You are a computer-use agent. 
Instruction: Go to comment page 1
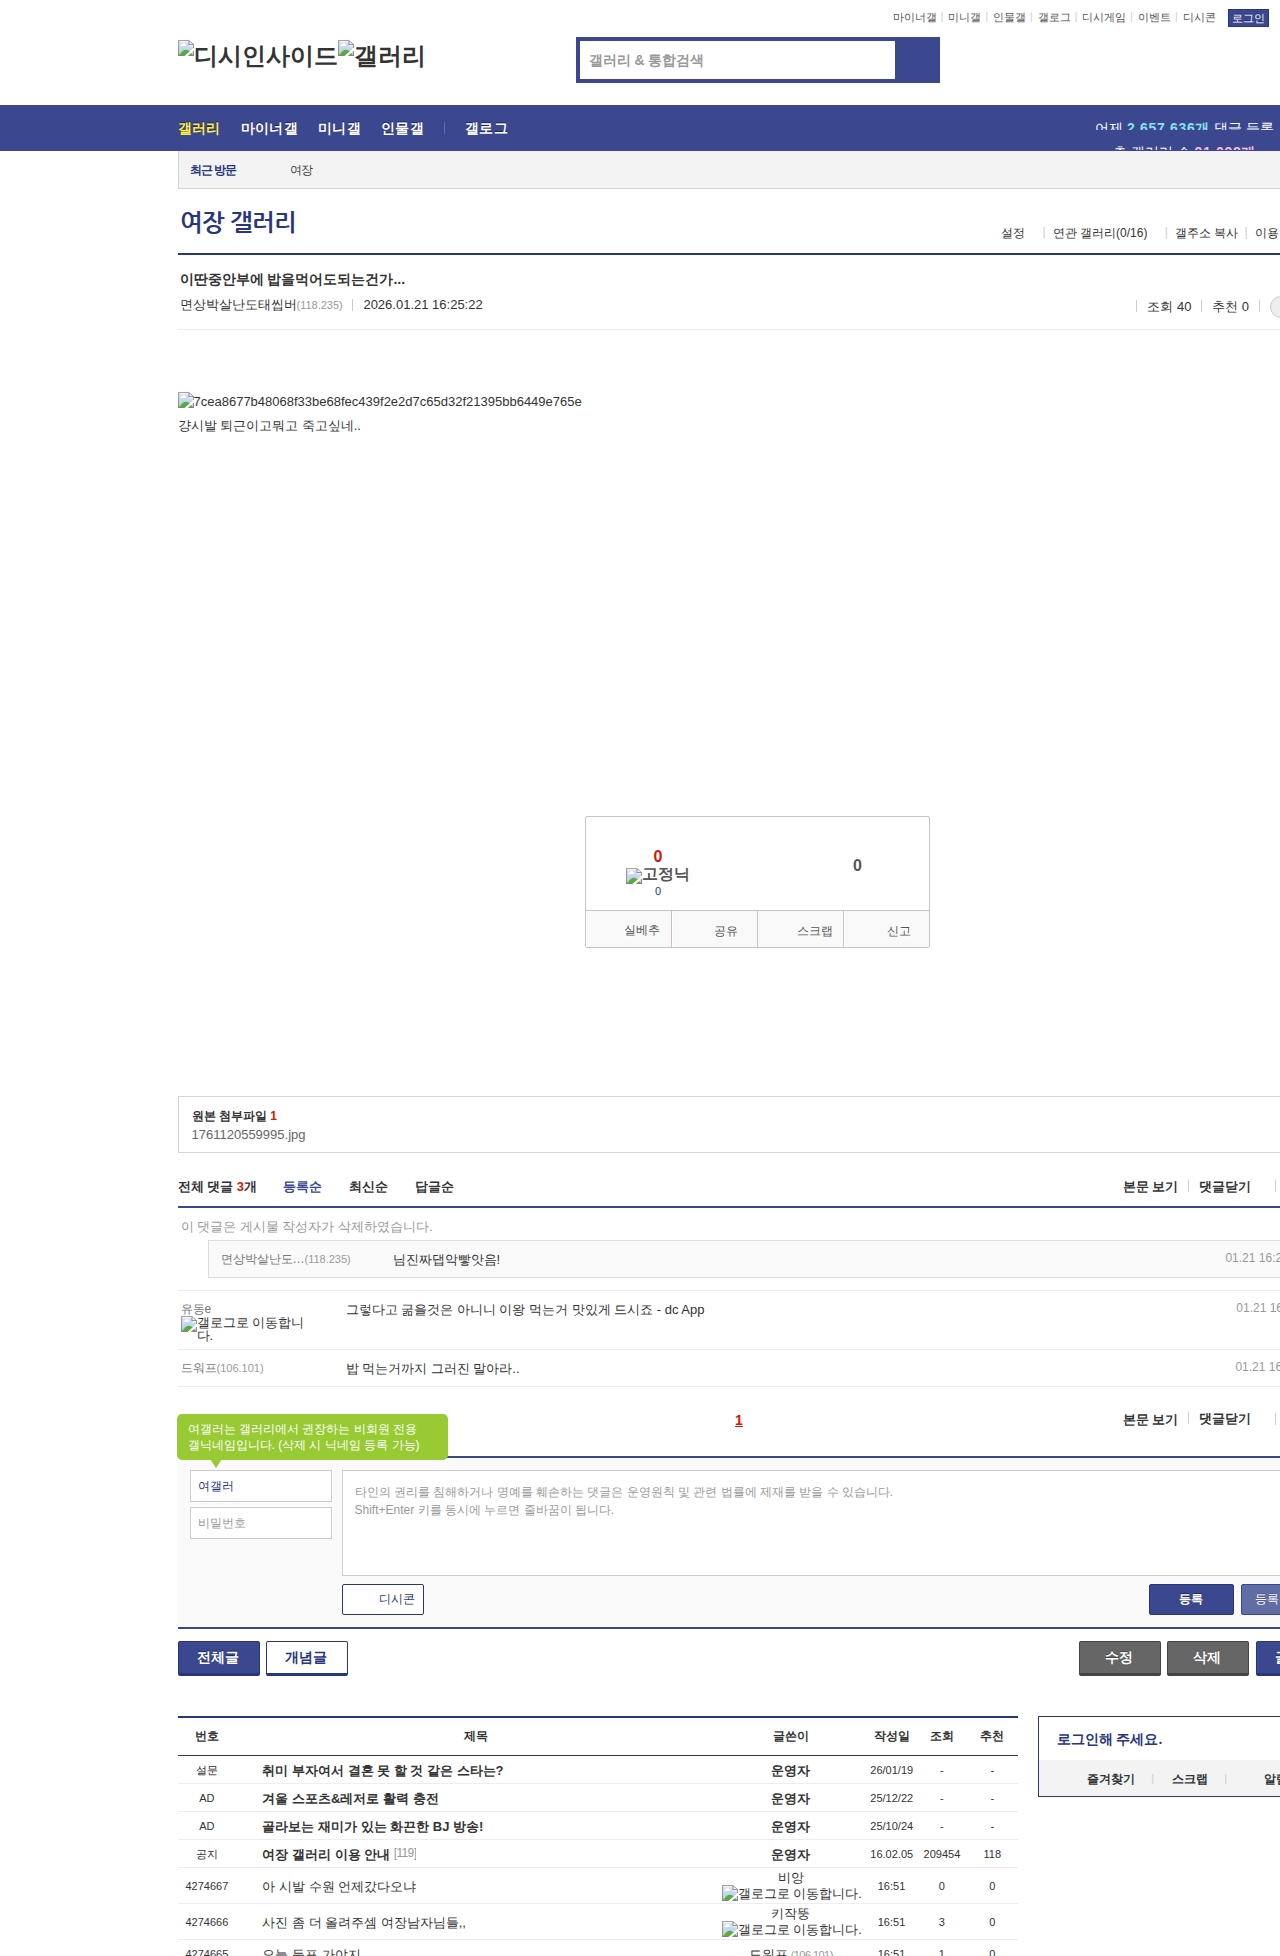pyautogui.click(x=739, y=1420)
